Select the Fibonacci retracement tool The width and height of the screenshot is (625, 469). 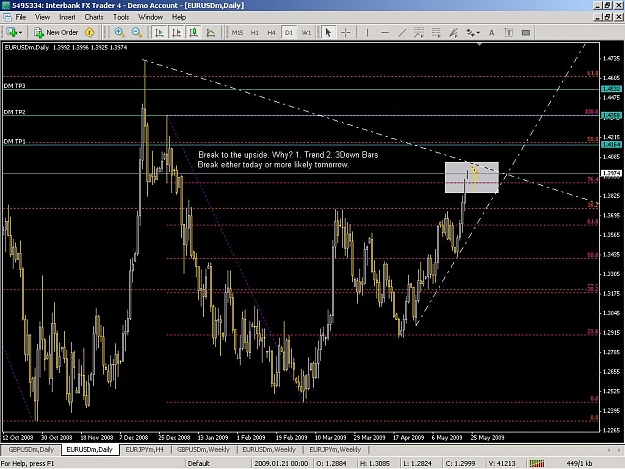tap(436, 33)
